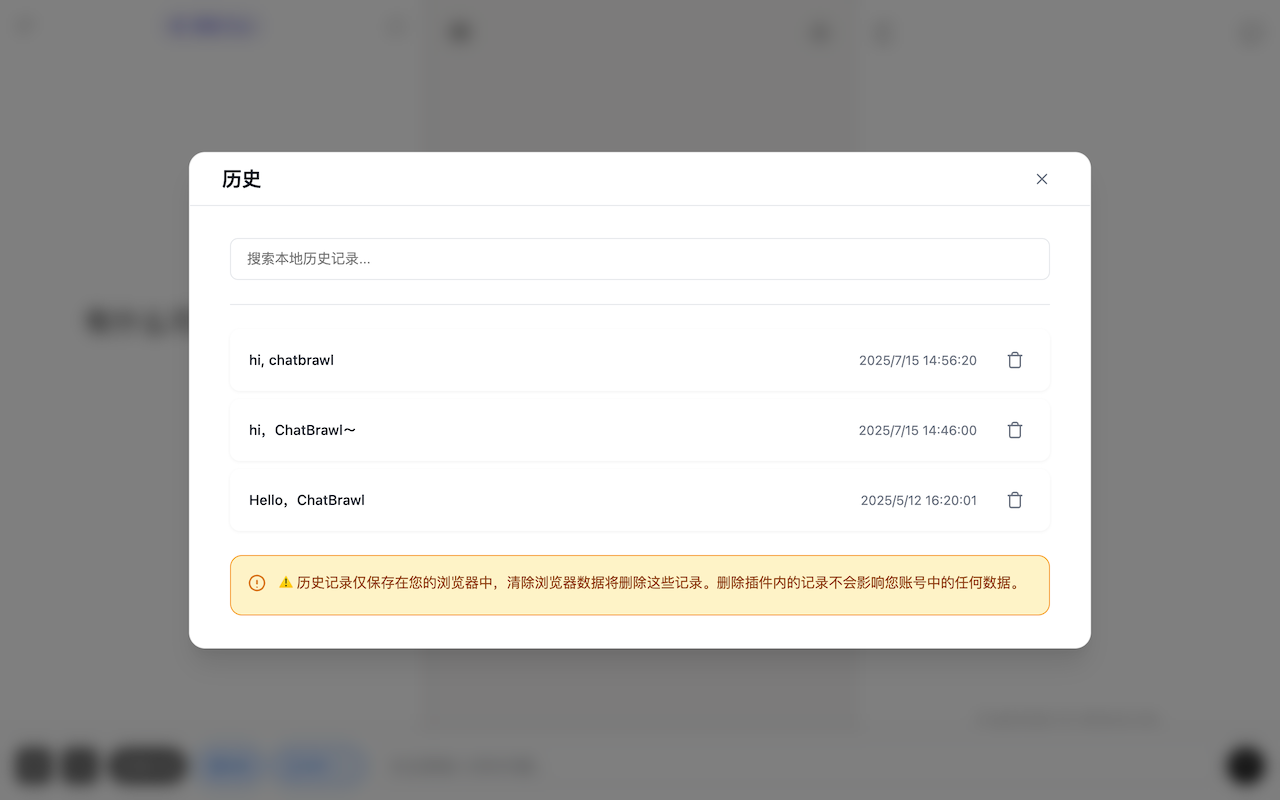Click the warning circle icon in the yellow notice
The image size is (1280, 800).
click(257, 582)
